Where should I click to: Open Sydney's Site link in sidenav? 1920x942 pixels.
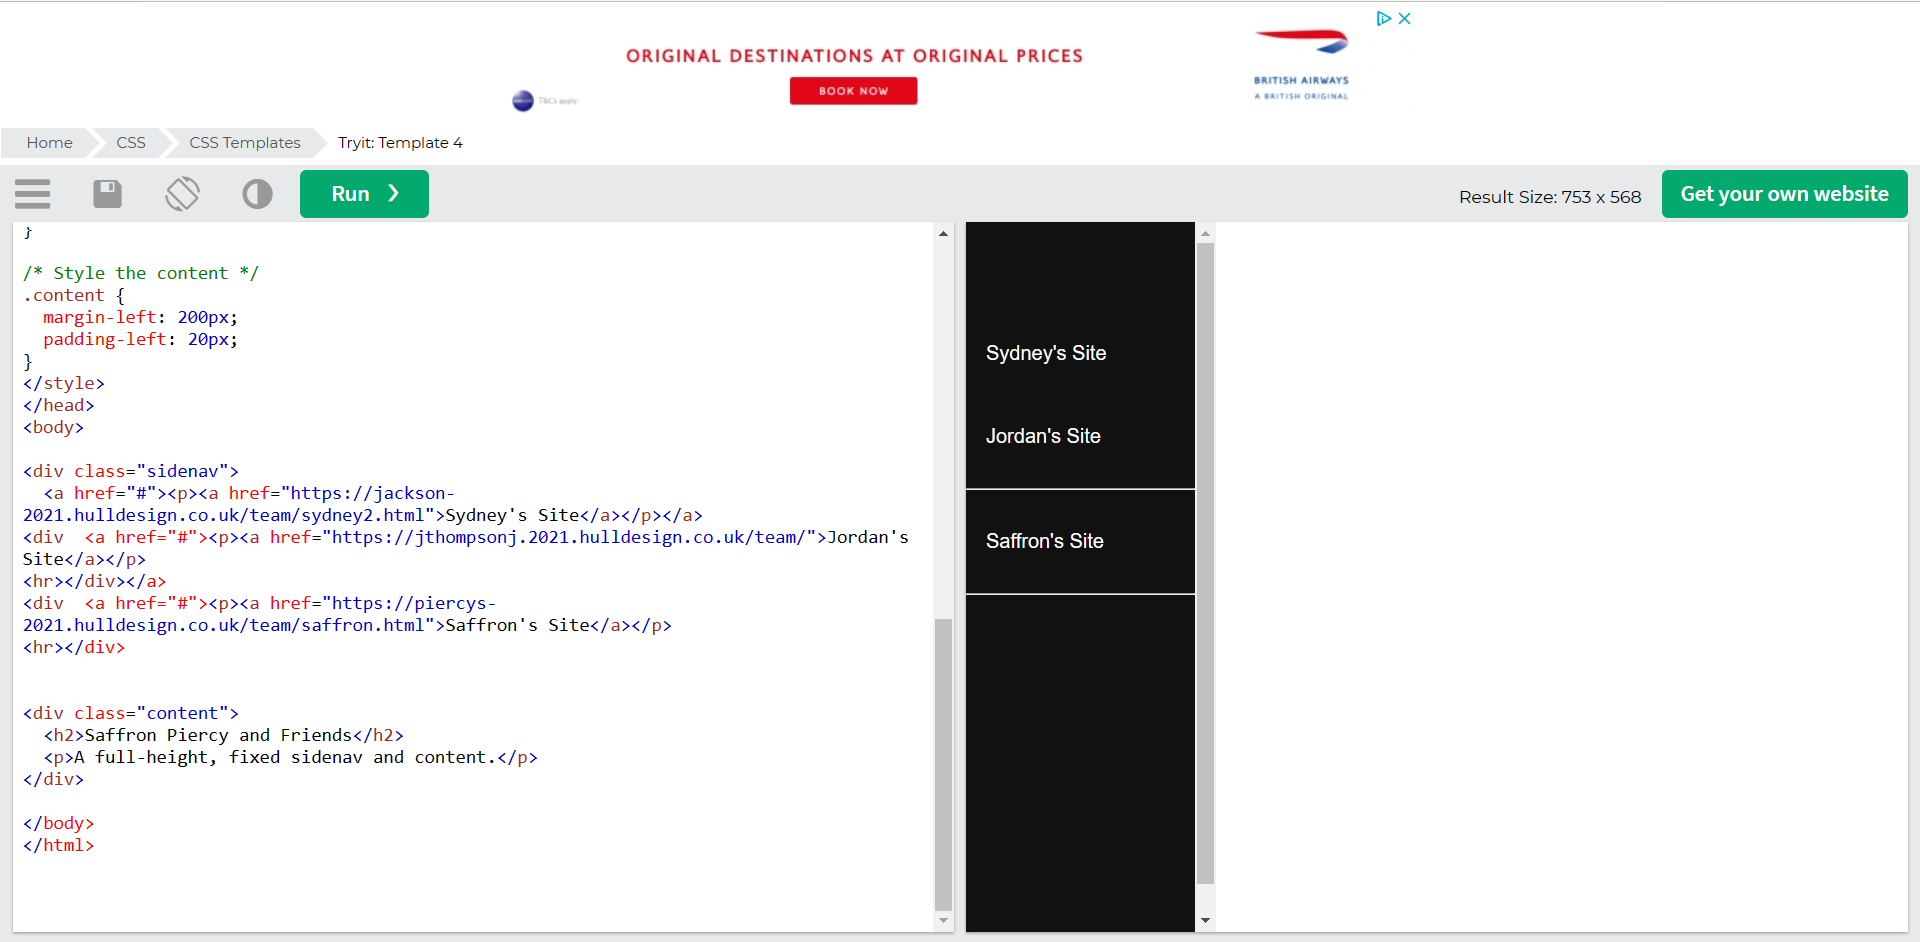pyautogui.click(x=1045, y=353)
